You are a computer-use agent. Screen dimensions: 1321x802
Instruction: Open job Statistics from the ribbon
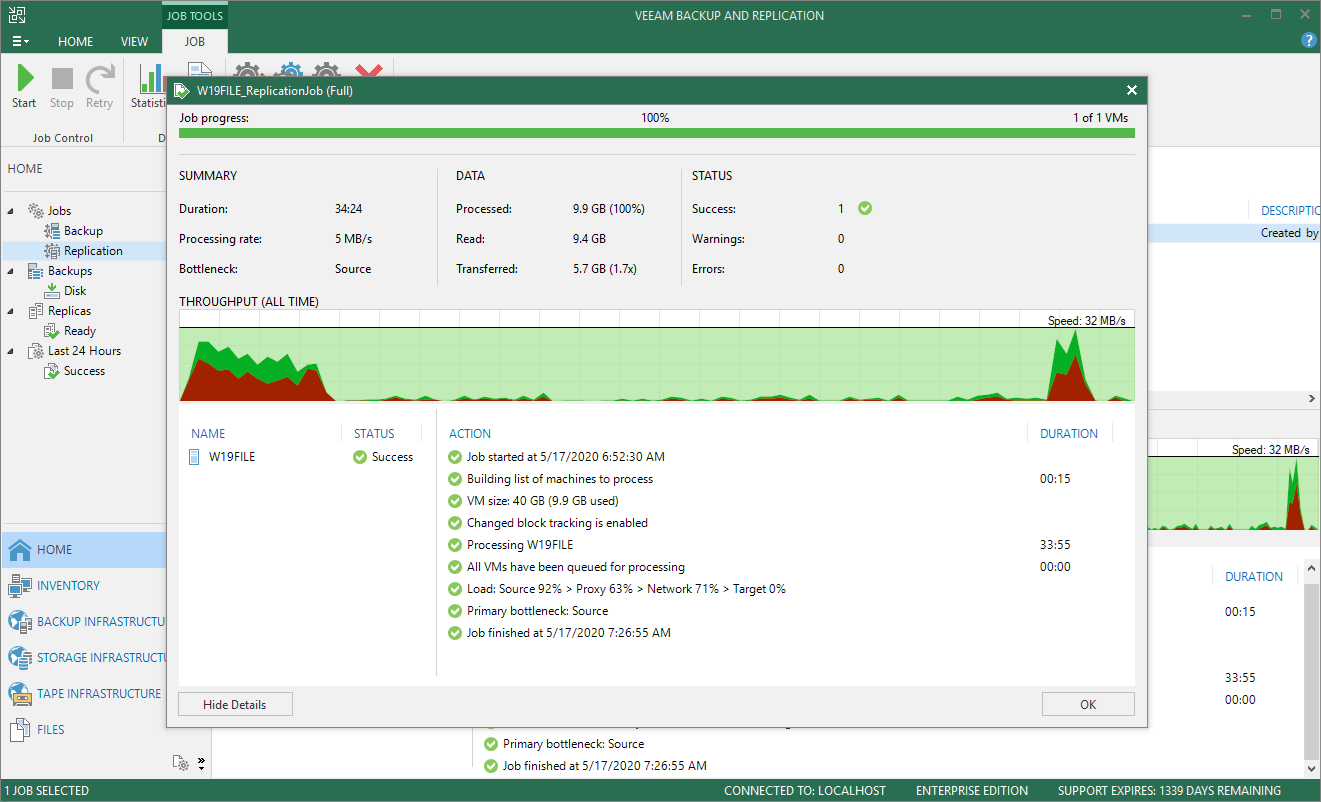(149, 86)
